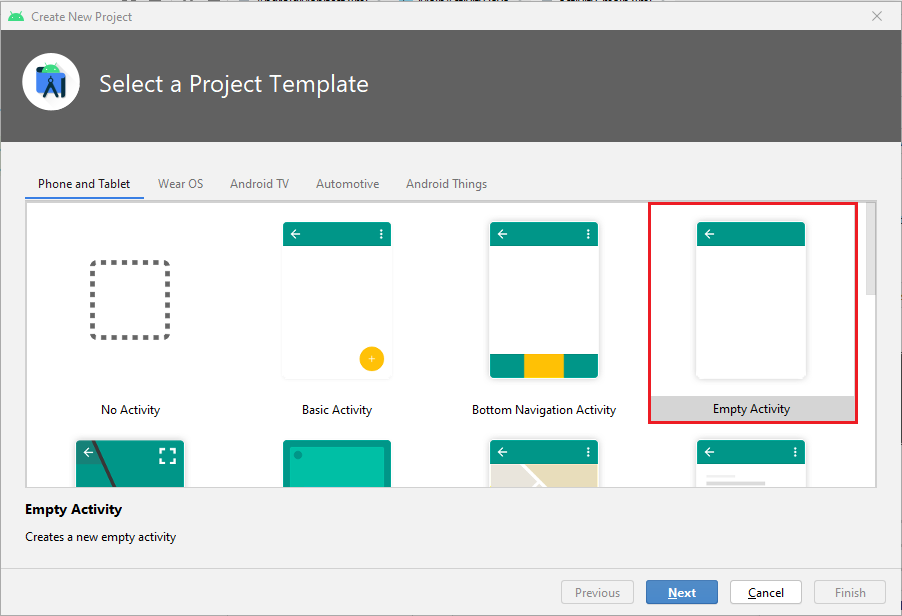902x616 pixels.
Task: Click the Previous button
Action: (597, 592)
